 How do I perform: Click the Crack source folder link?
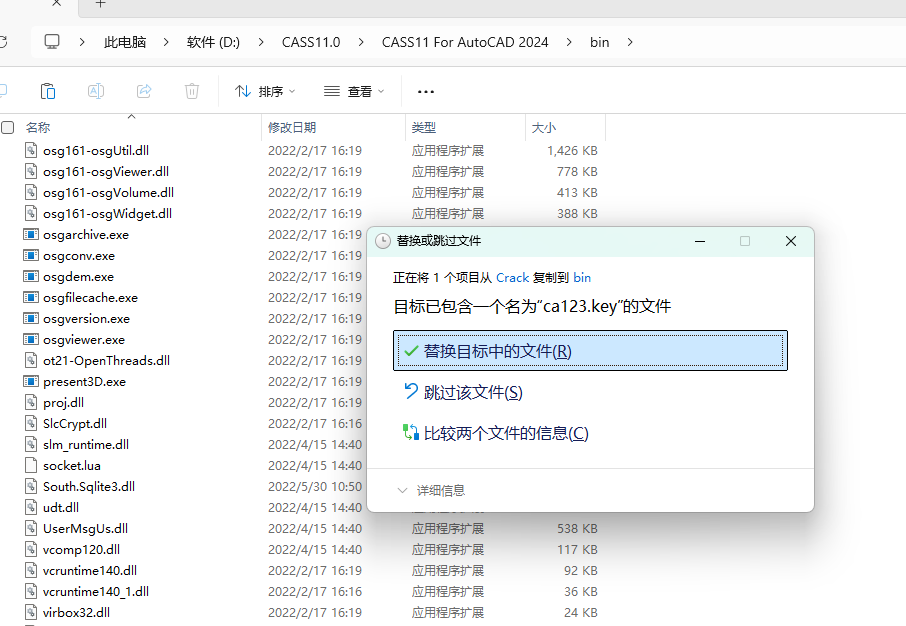point(512,278)
